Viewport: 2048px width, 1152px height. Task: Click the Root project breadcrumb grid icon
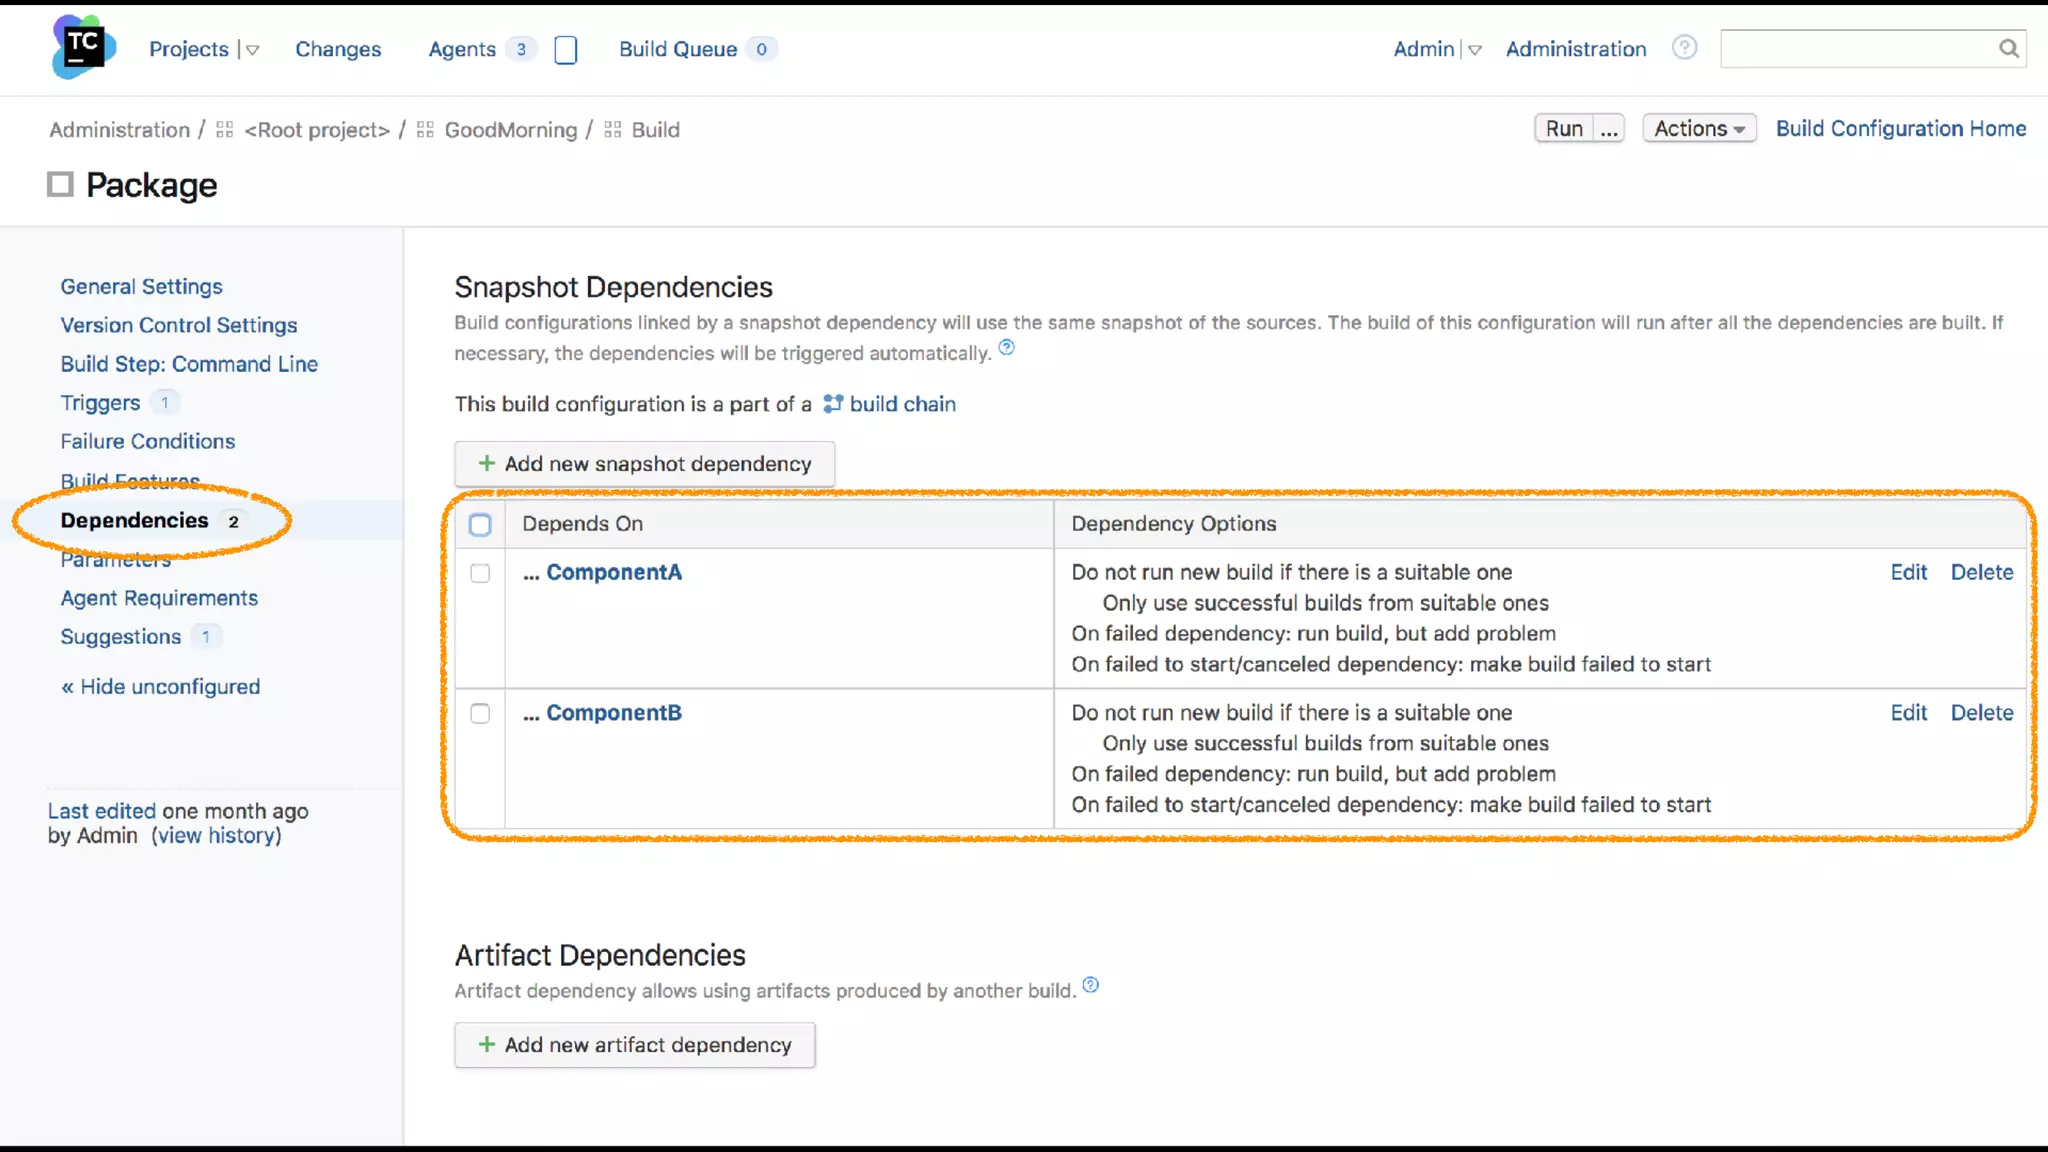pos(225,130)
